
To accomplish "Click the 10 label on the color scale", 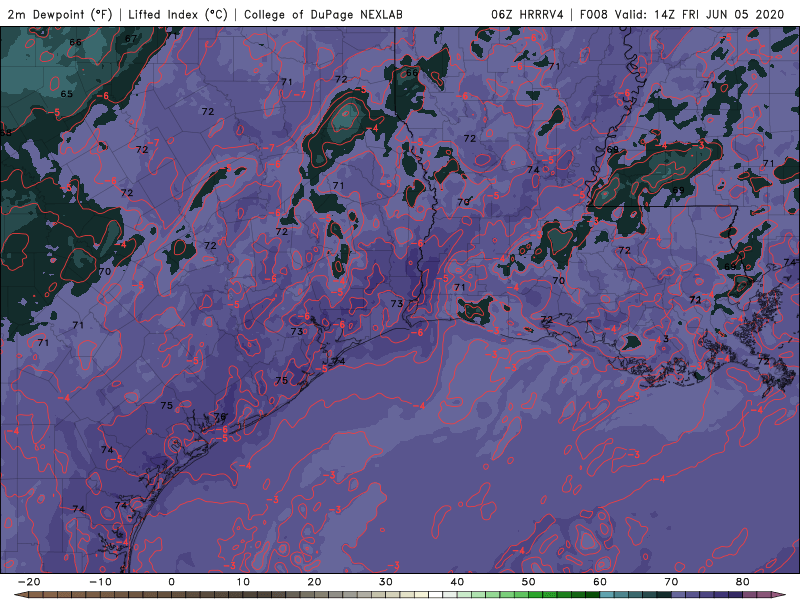I will coord(243,582).
